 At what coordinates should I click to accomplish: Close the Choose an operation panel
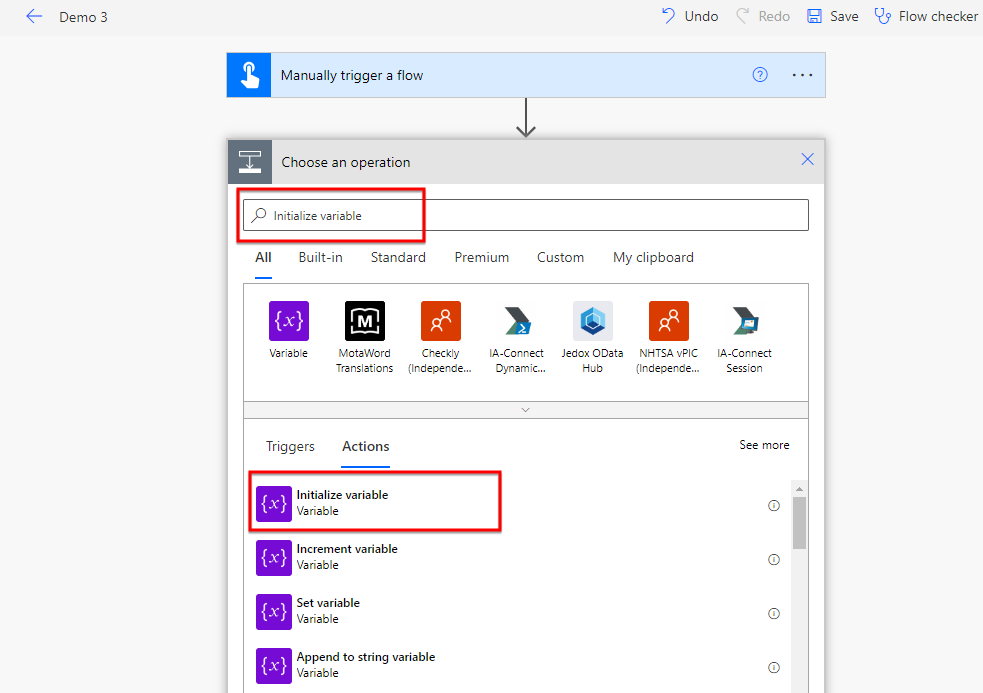tap(807, 159)
